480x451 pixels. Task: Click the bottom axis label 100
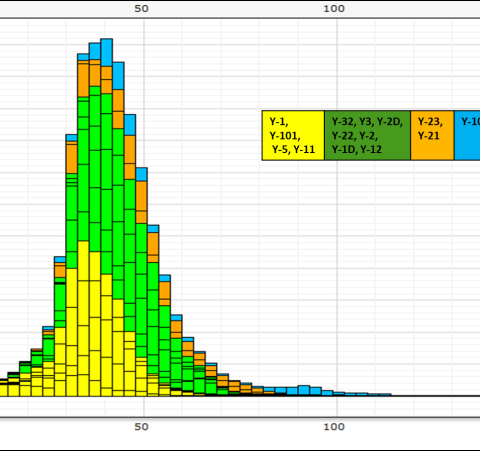pyautogui.click(x=334, y=427)
